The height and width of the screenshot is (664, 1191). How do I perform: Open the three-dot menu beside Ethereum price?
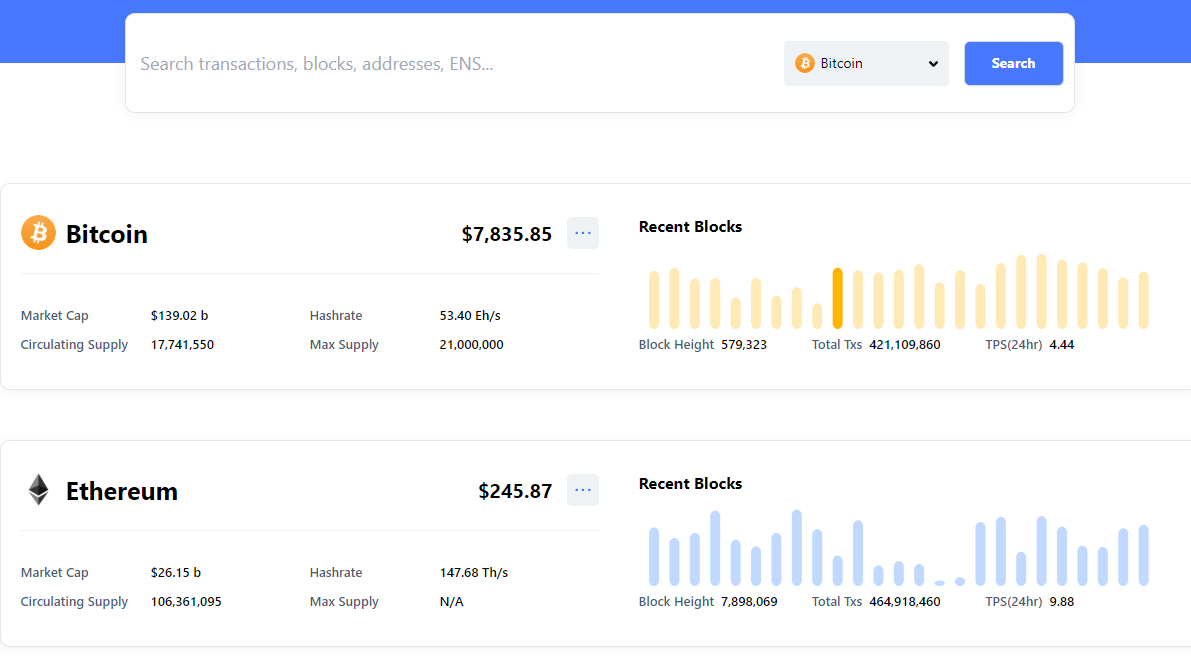pyautogui.click(x=583, y=490)
